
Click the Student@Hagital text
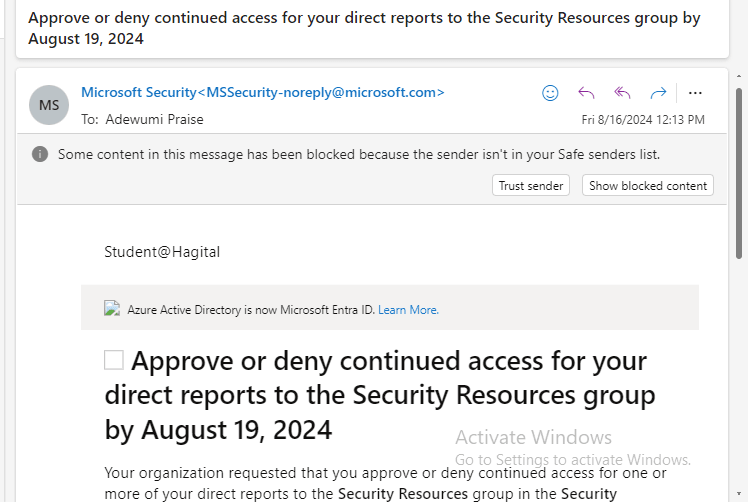pyautogui.click(x=162, y=252)
